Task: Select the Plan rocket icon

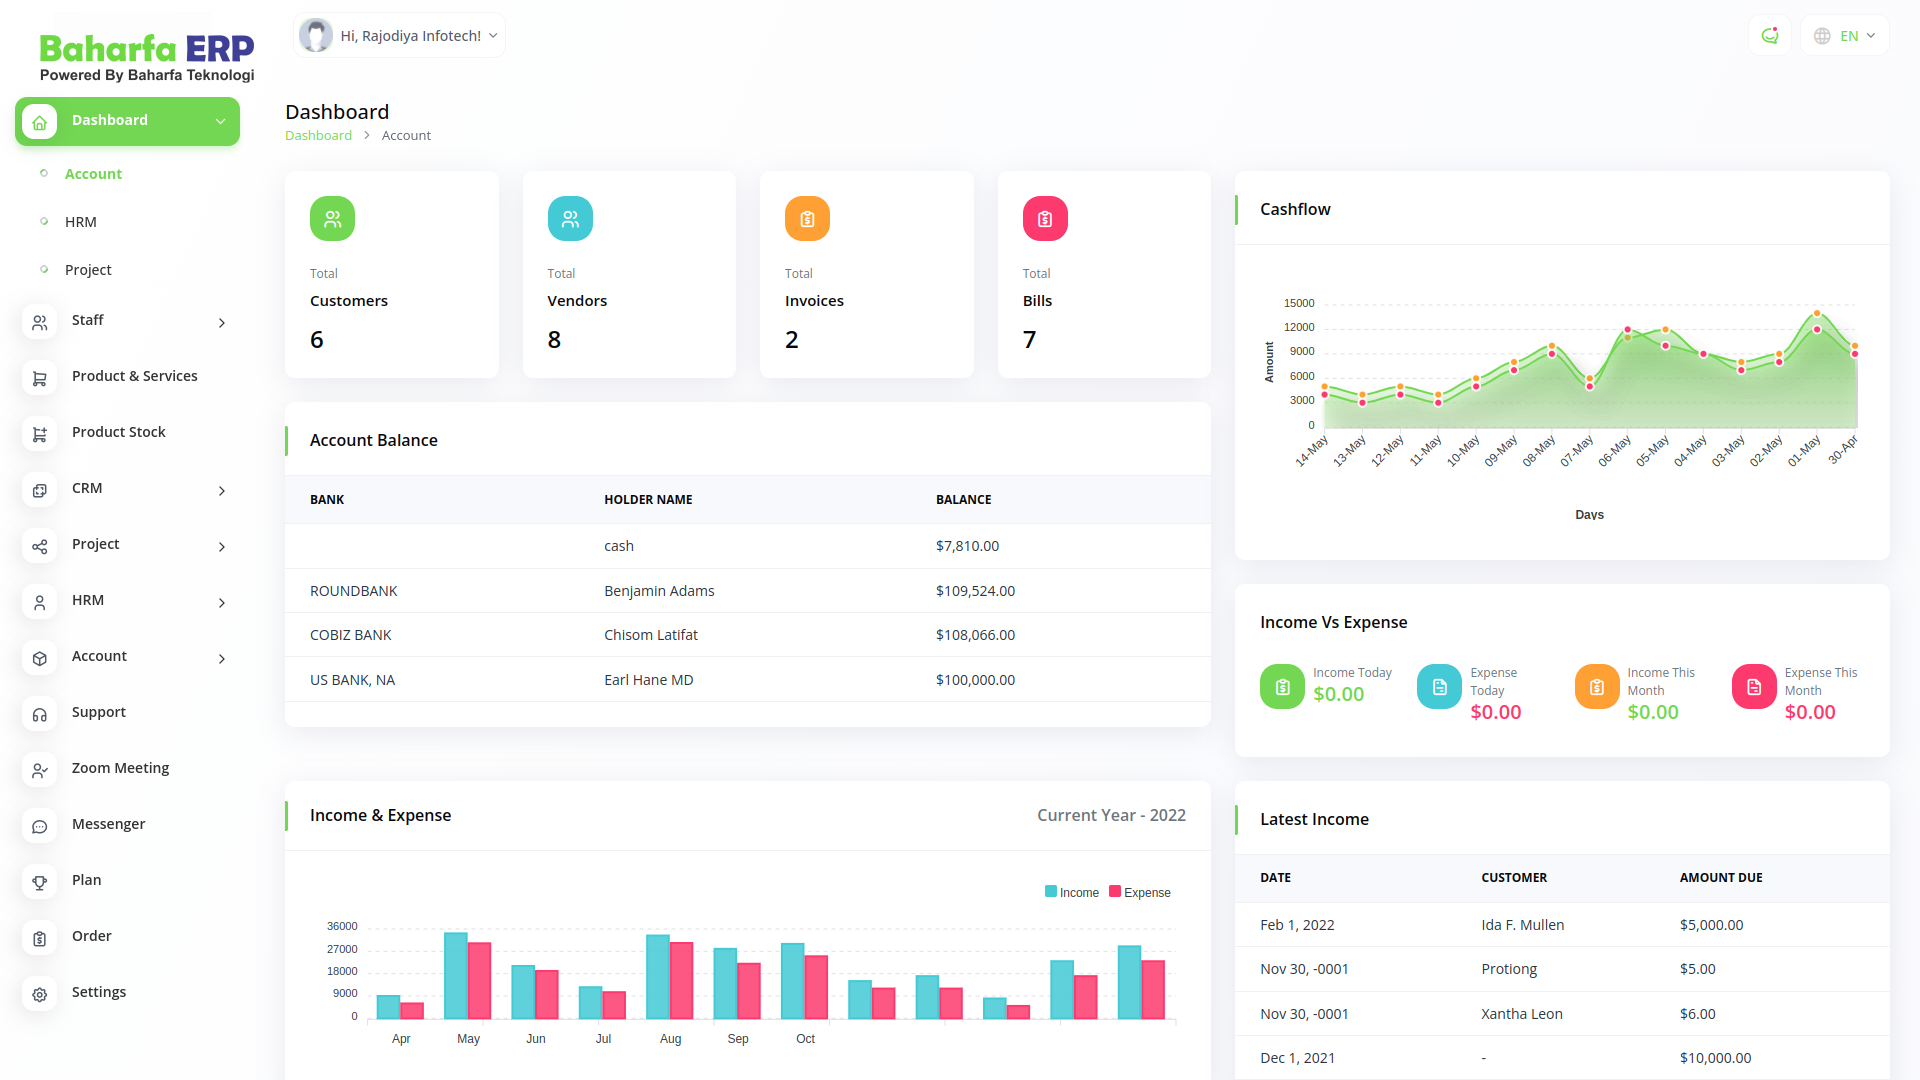Action: 39,882
